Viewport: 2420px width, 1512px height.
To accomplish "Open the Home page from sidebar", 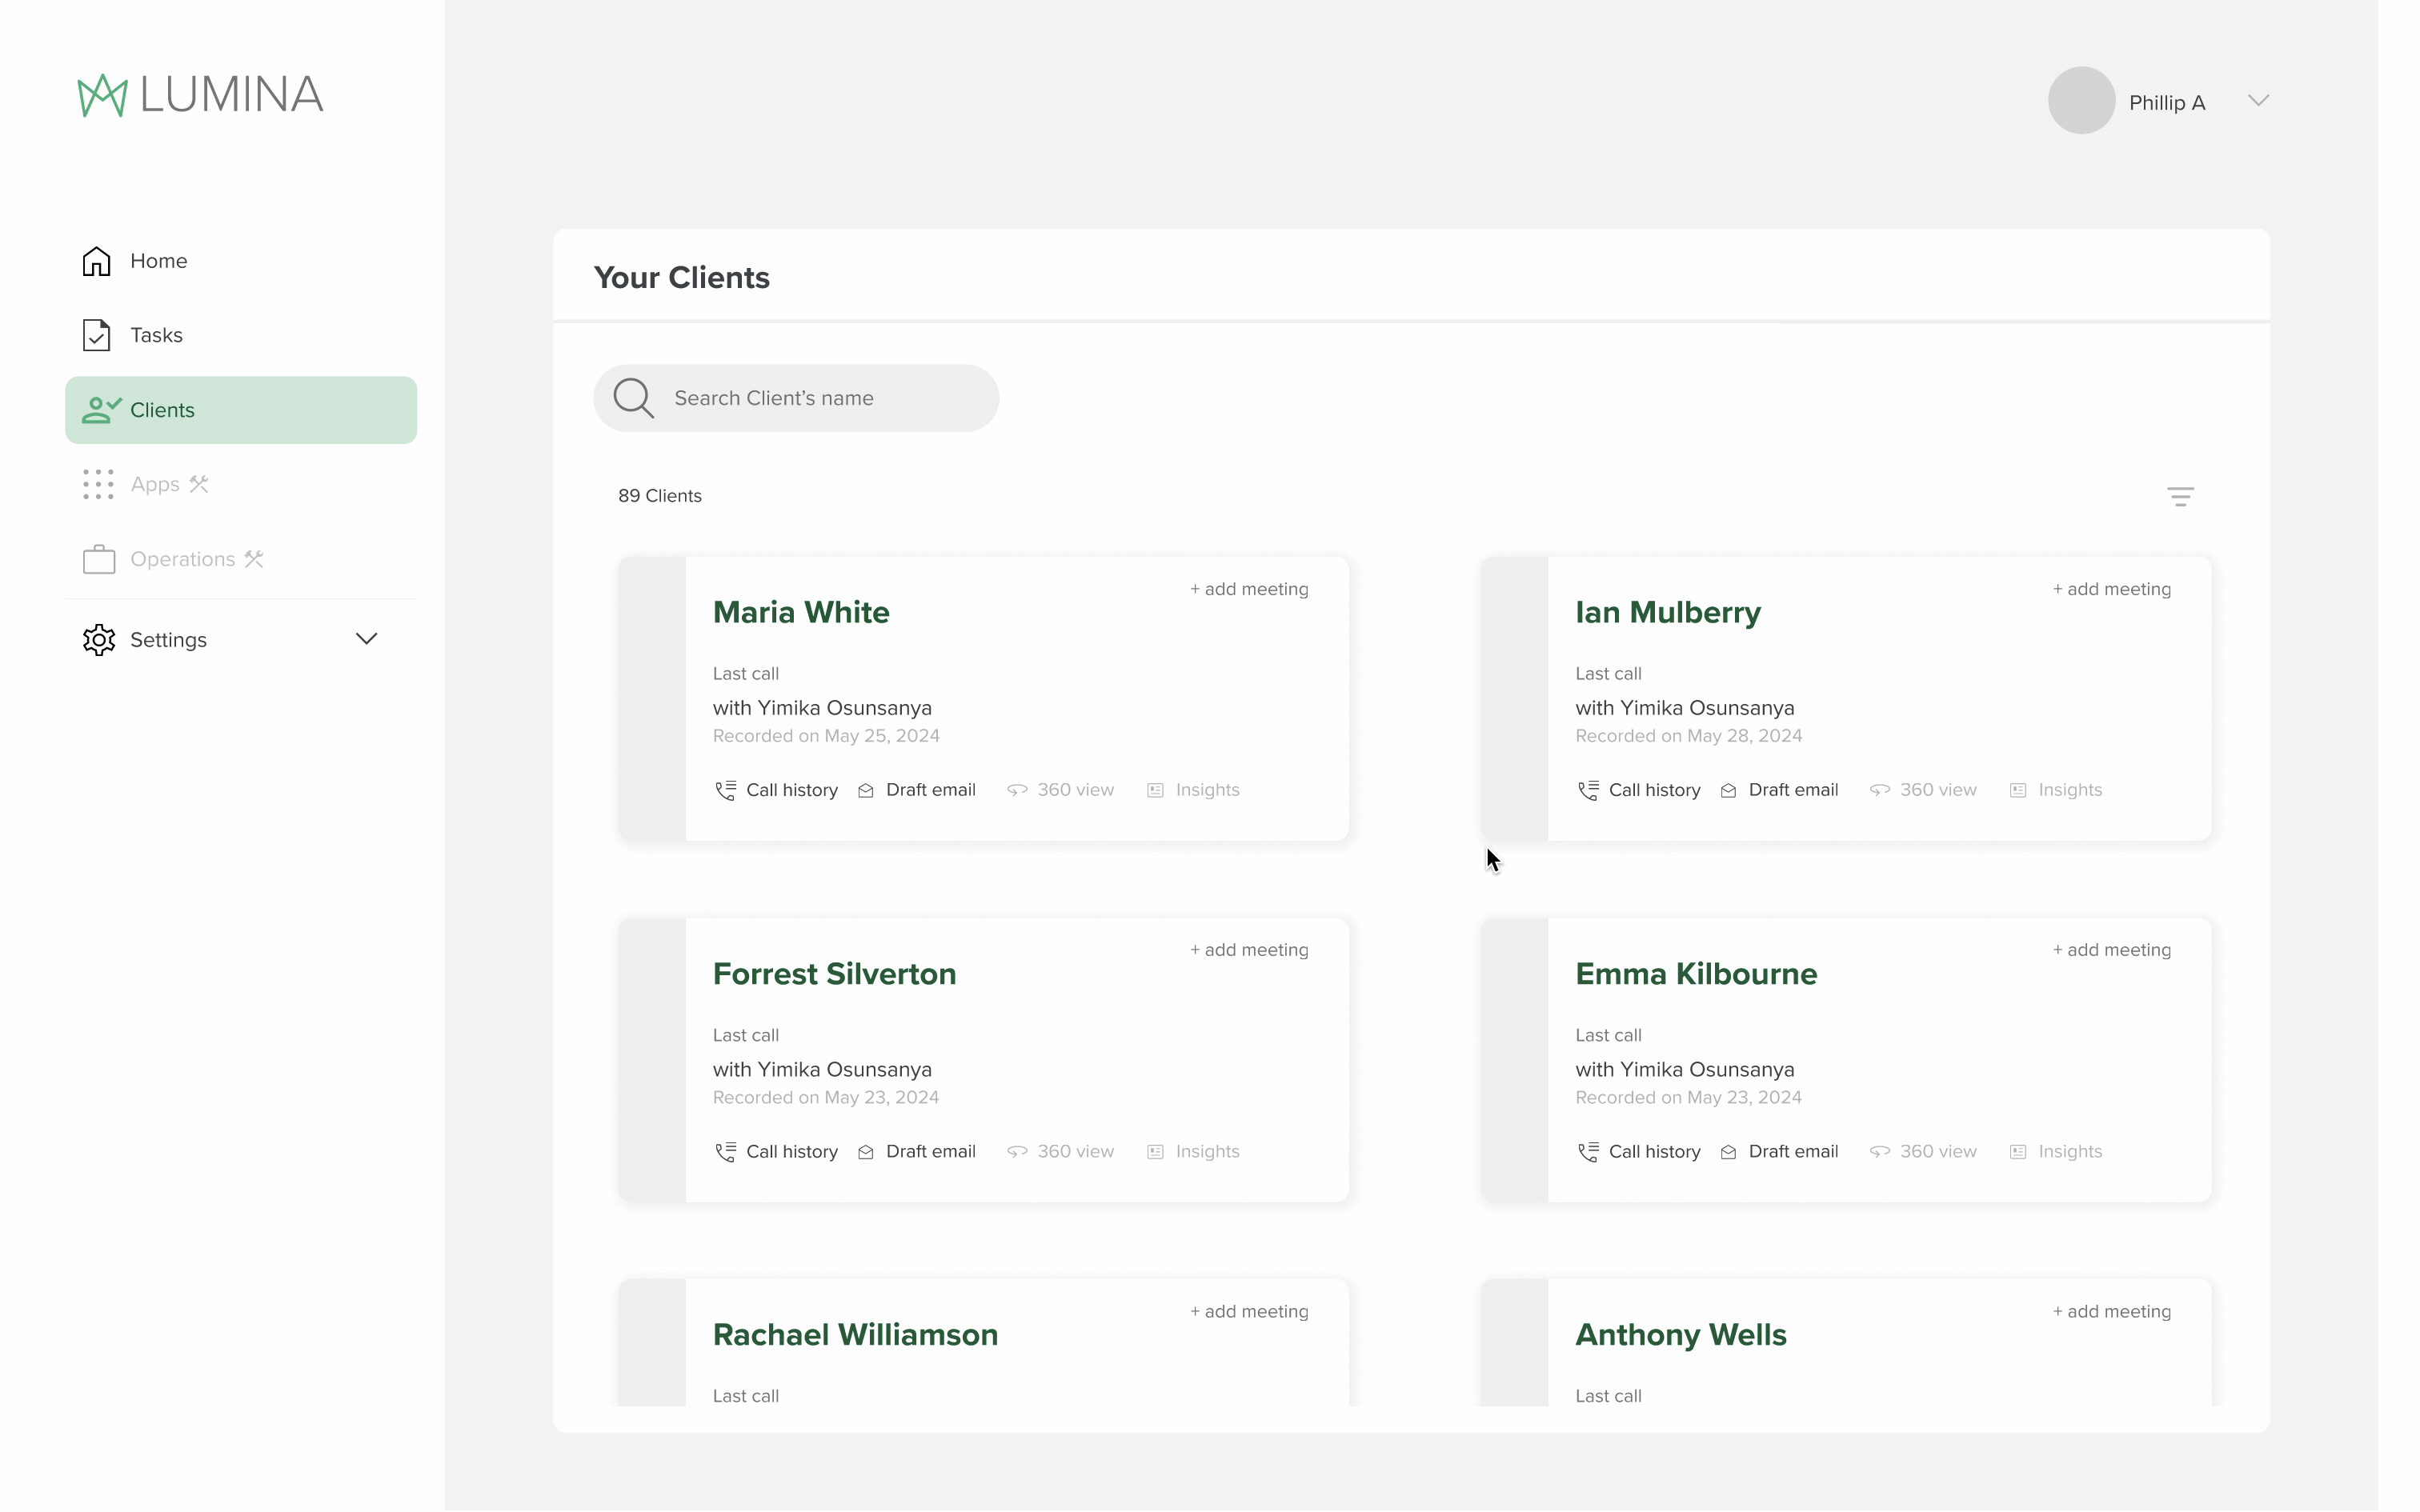I will pyautogui.click(x=240, y=261).
